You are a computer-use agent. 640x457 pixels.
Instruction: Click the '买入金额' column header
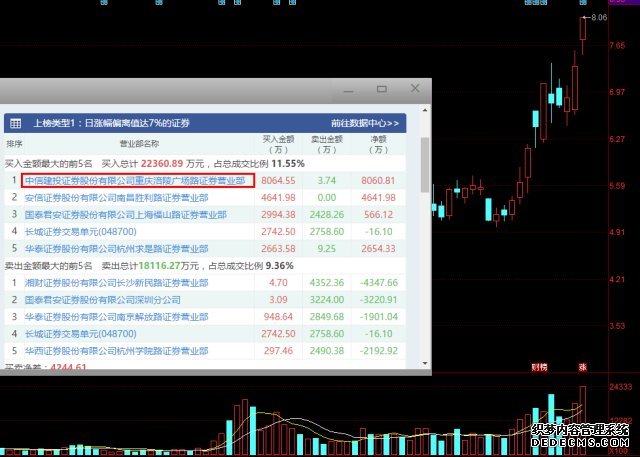coord(279,144)
